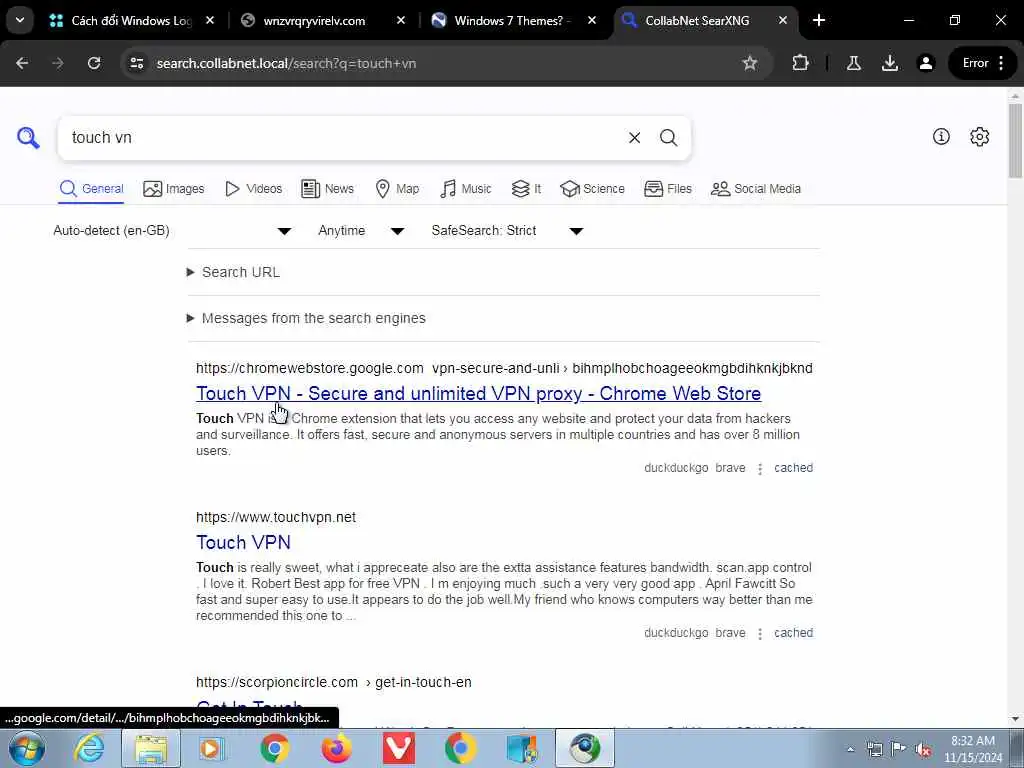The height and width of the screenshot is (768, 1024).
Task: Open more options dots for touchvpn.net result
Action: 760,633
